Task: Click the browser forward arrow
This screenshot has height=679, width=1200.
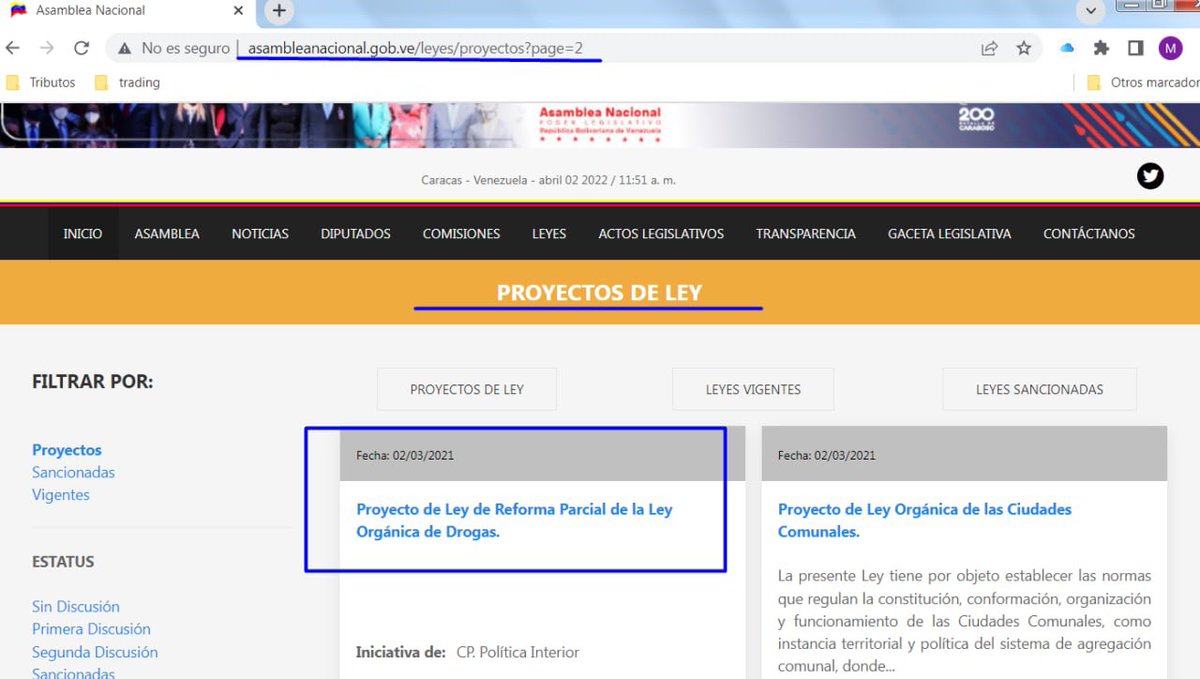Action: (46, 48)
